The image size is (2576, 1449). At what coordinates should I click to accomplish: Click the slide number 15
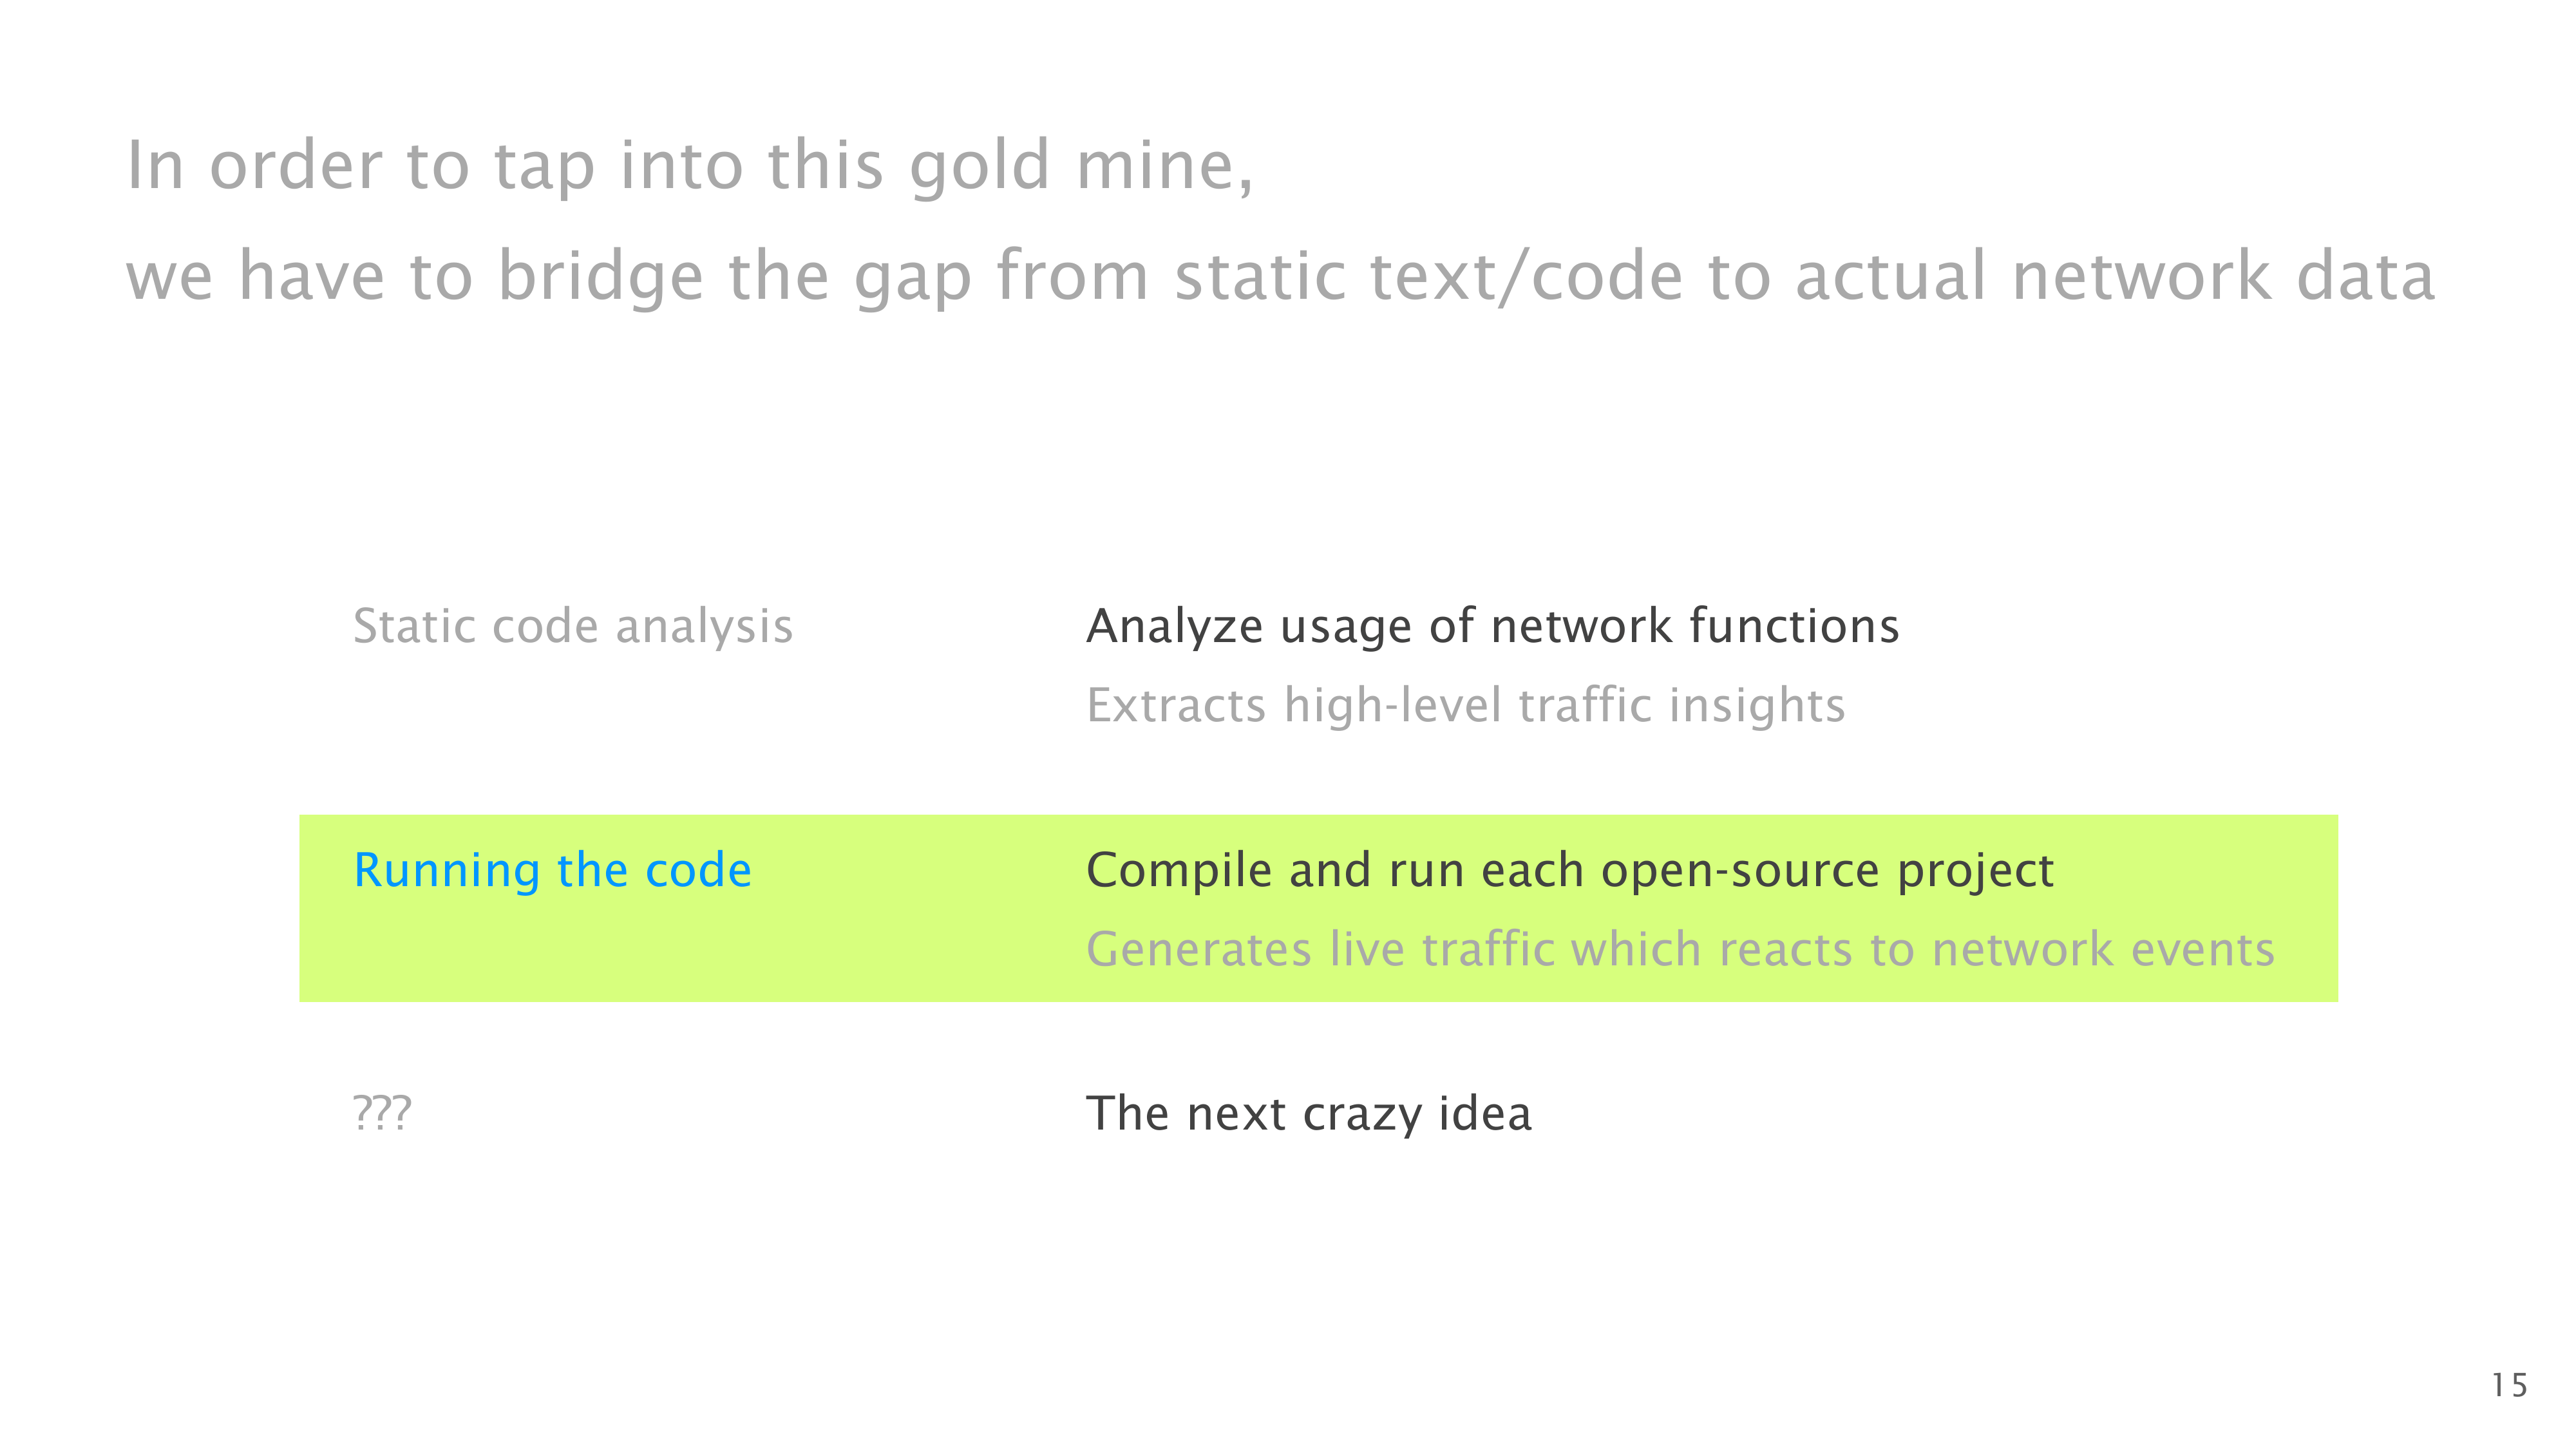[x=2508, y=1386]
